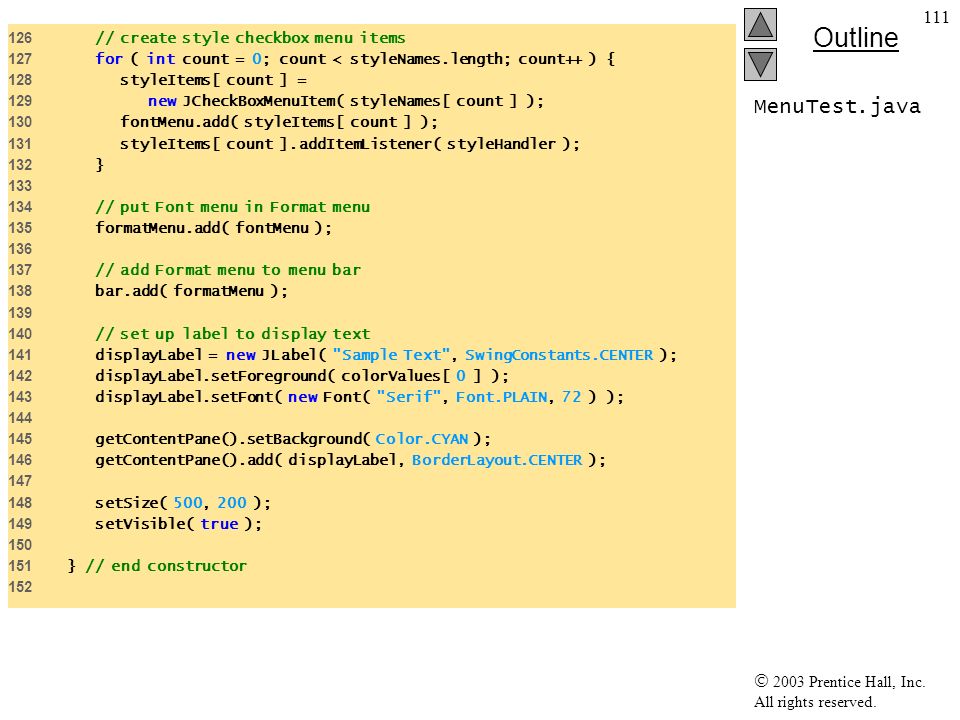Click 'styleItems[ count ] =' on line 128
This screenshot has width=960, height=720.
coord(214,80)
